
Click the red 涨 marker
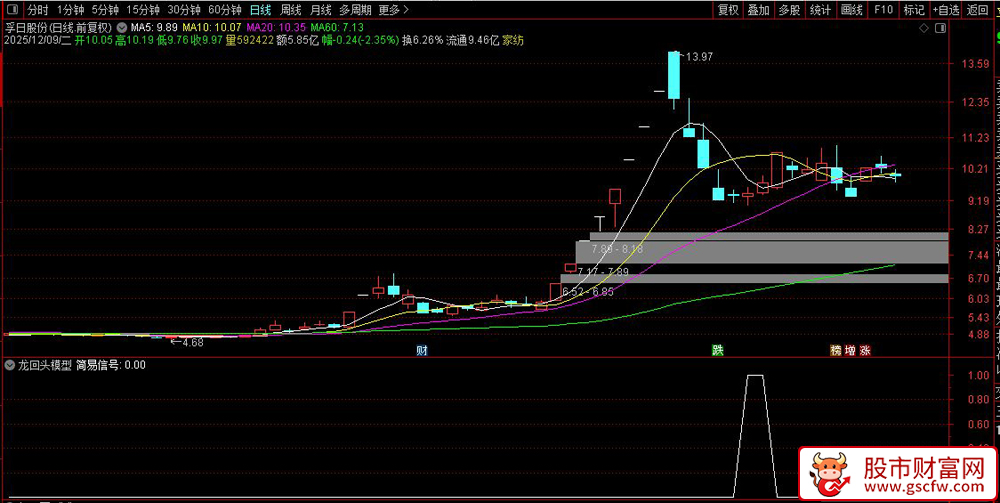pyautogui.click(x=865, y=350)
